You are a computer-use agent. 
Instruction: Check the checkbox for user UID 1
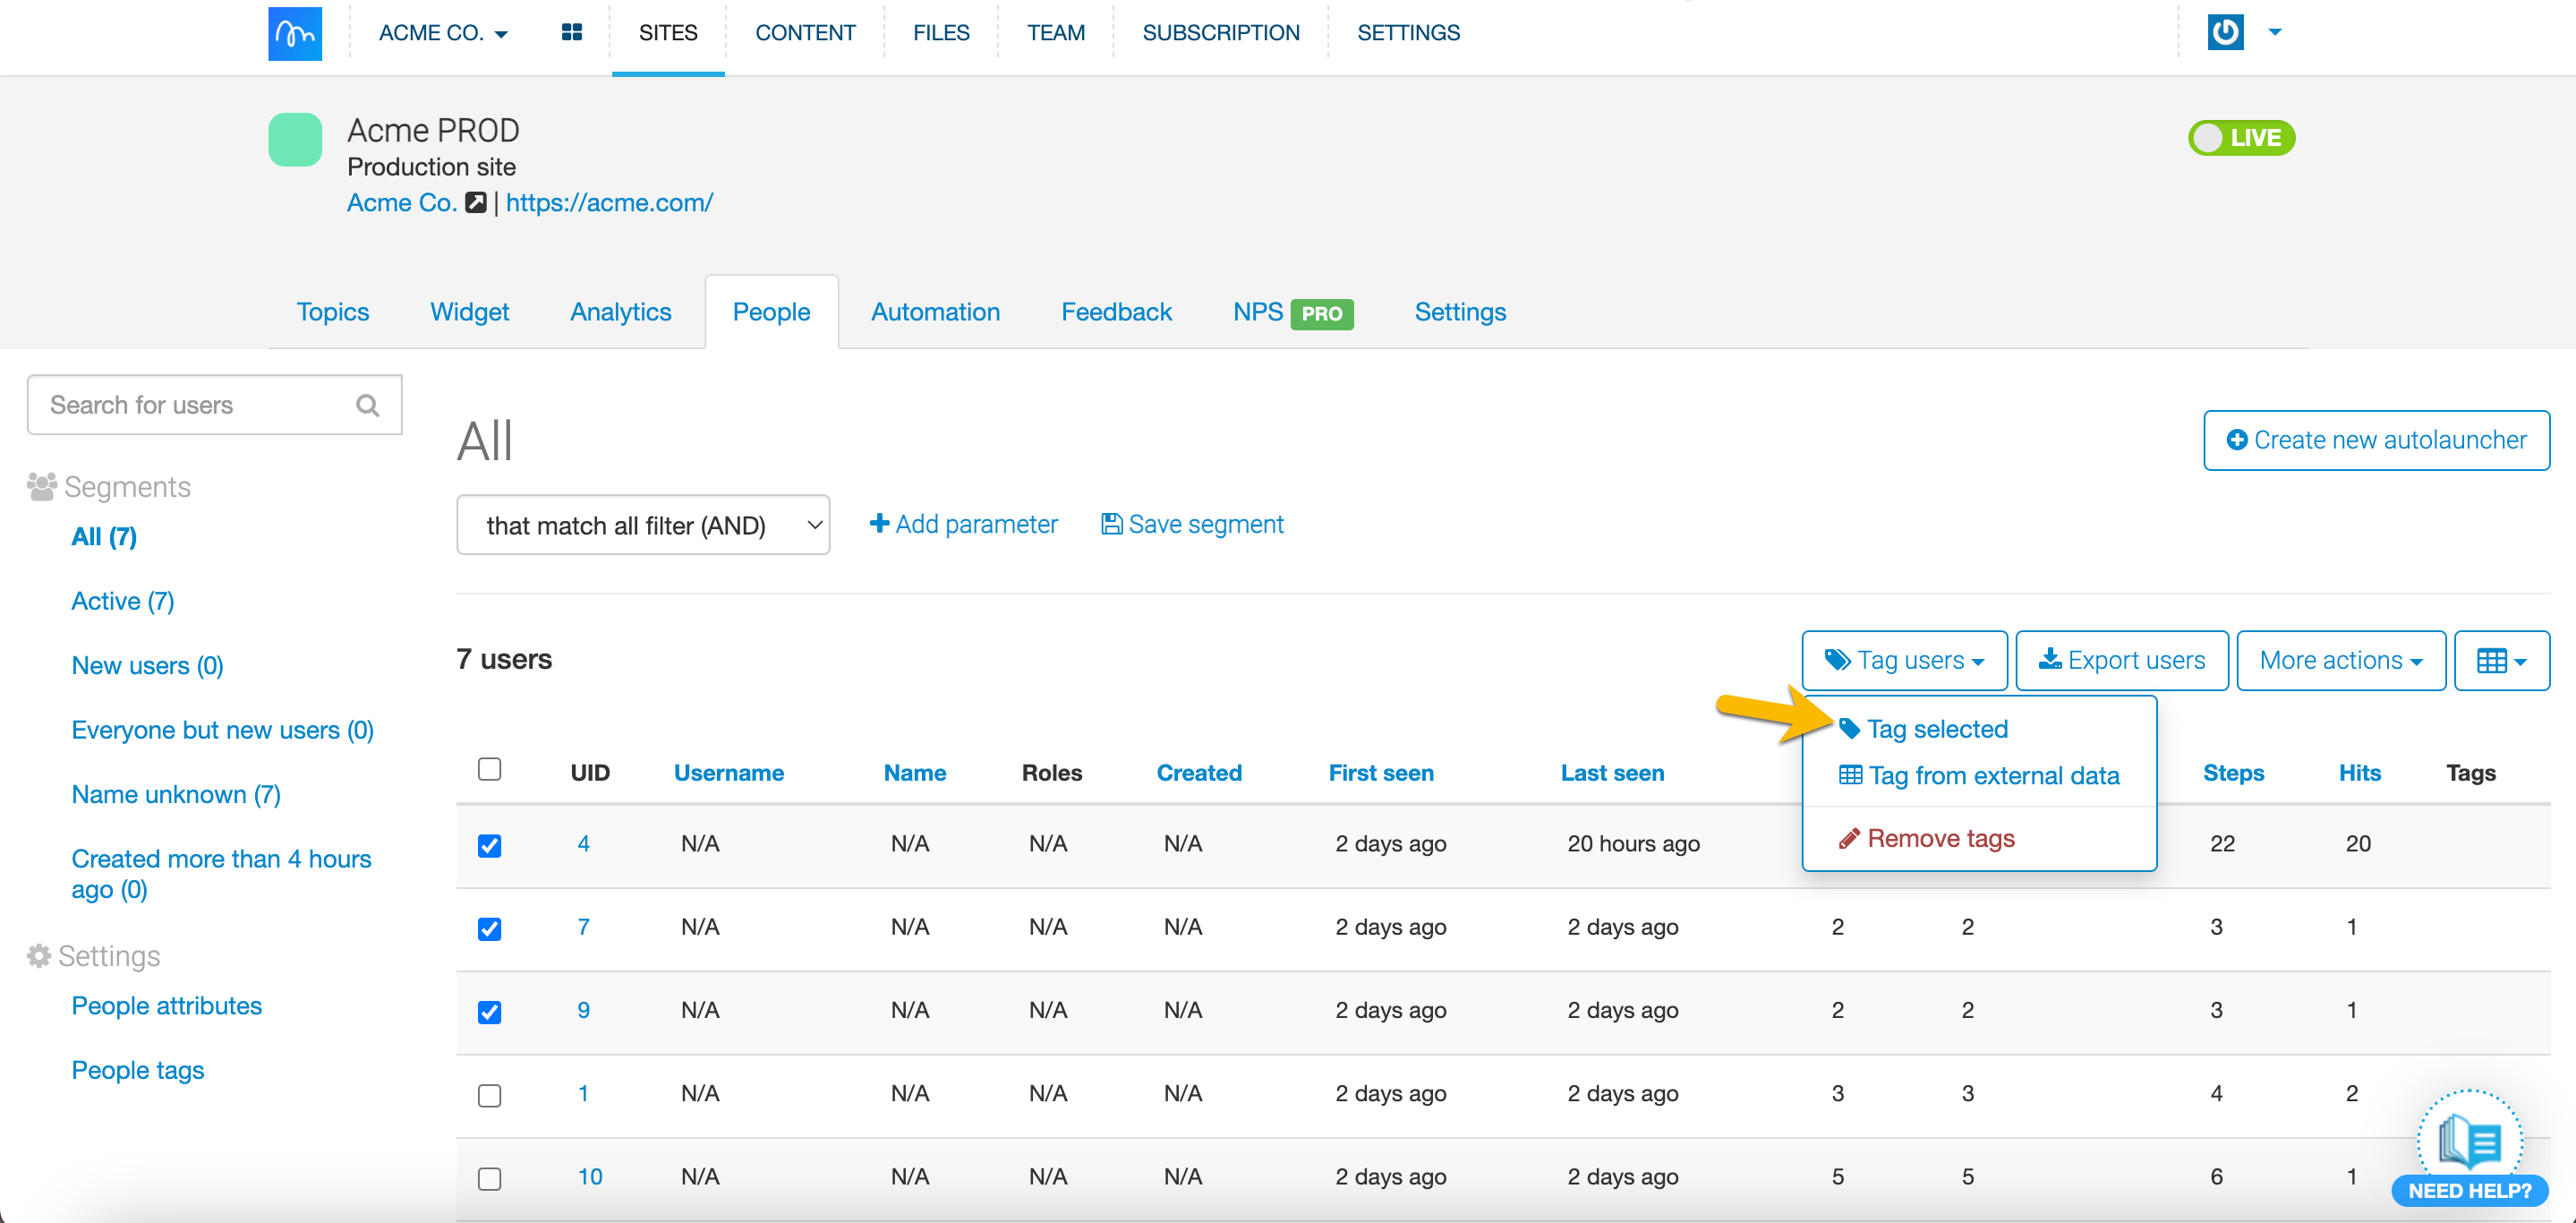pos(489,1094)
